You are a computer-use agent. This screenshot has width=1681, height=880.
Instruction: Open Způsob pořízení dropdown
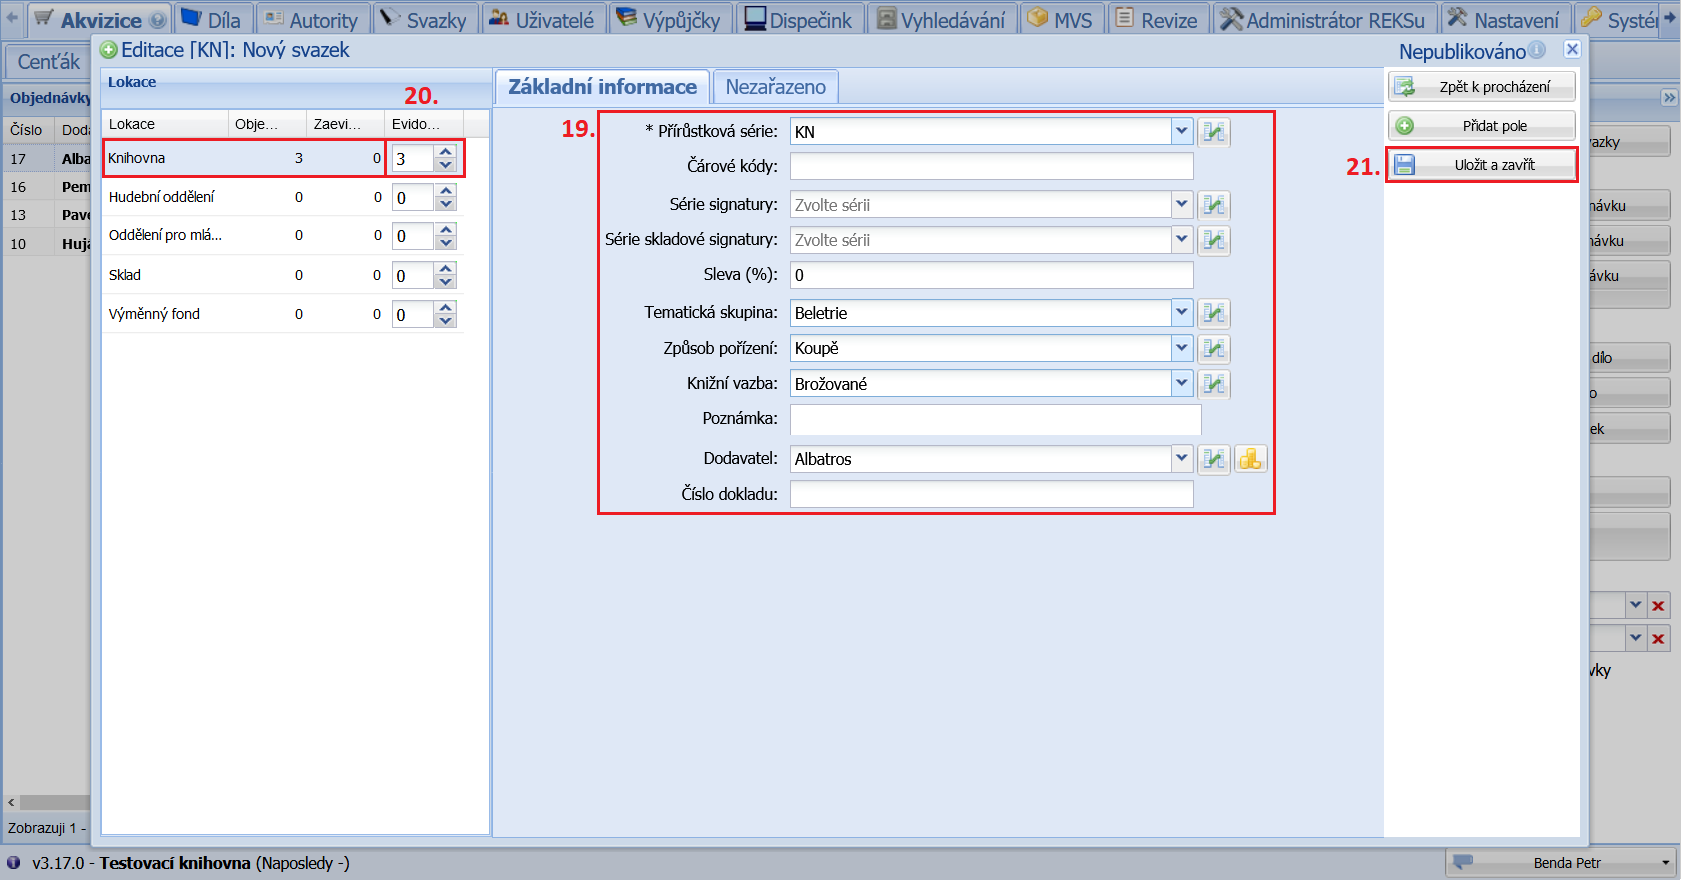(1182, 347)
